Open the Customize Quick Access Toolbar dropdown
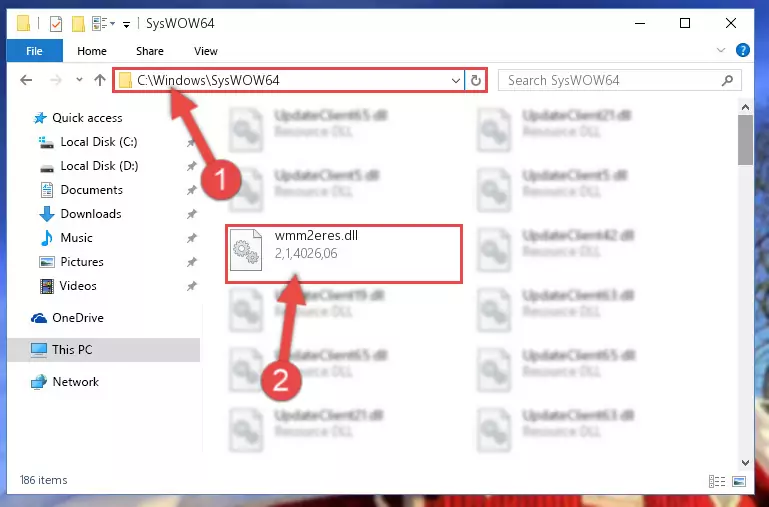The height and width of the screenshot is (507, 769). tap(127, 24)
